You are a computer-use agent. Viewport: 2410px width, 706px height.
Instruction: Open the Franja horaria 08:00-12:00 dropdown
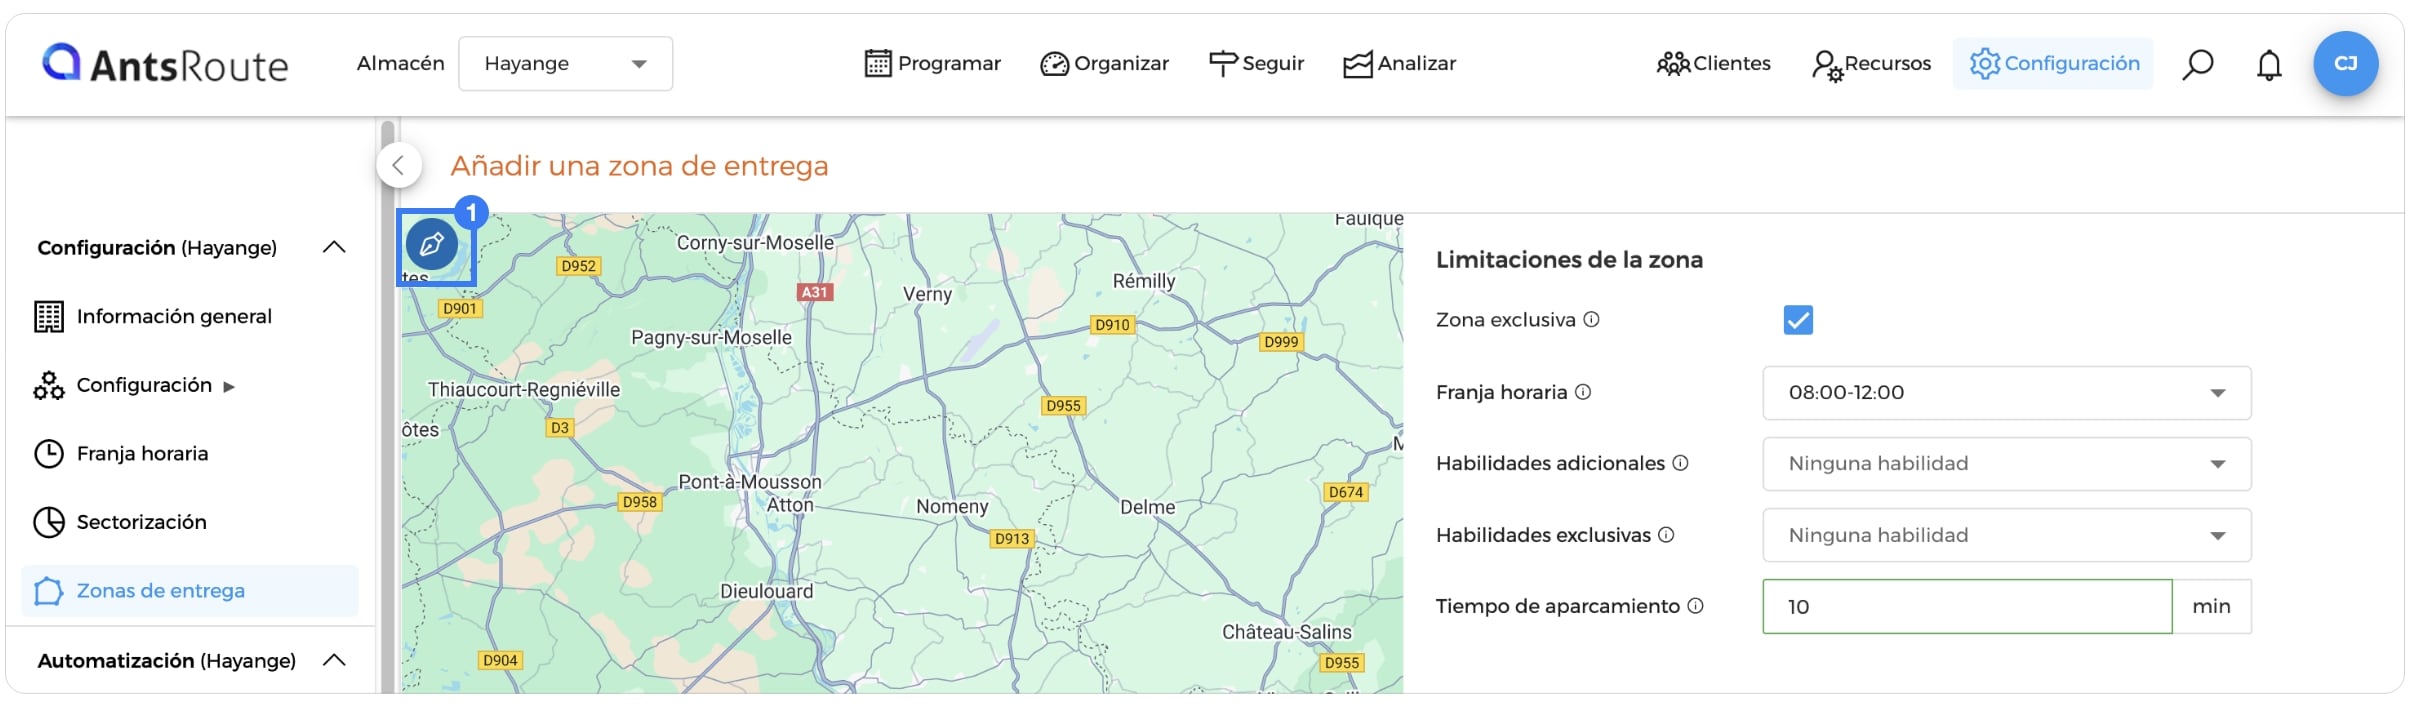click(x=2007, y=393)
